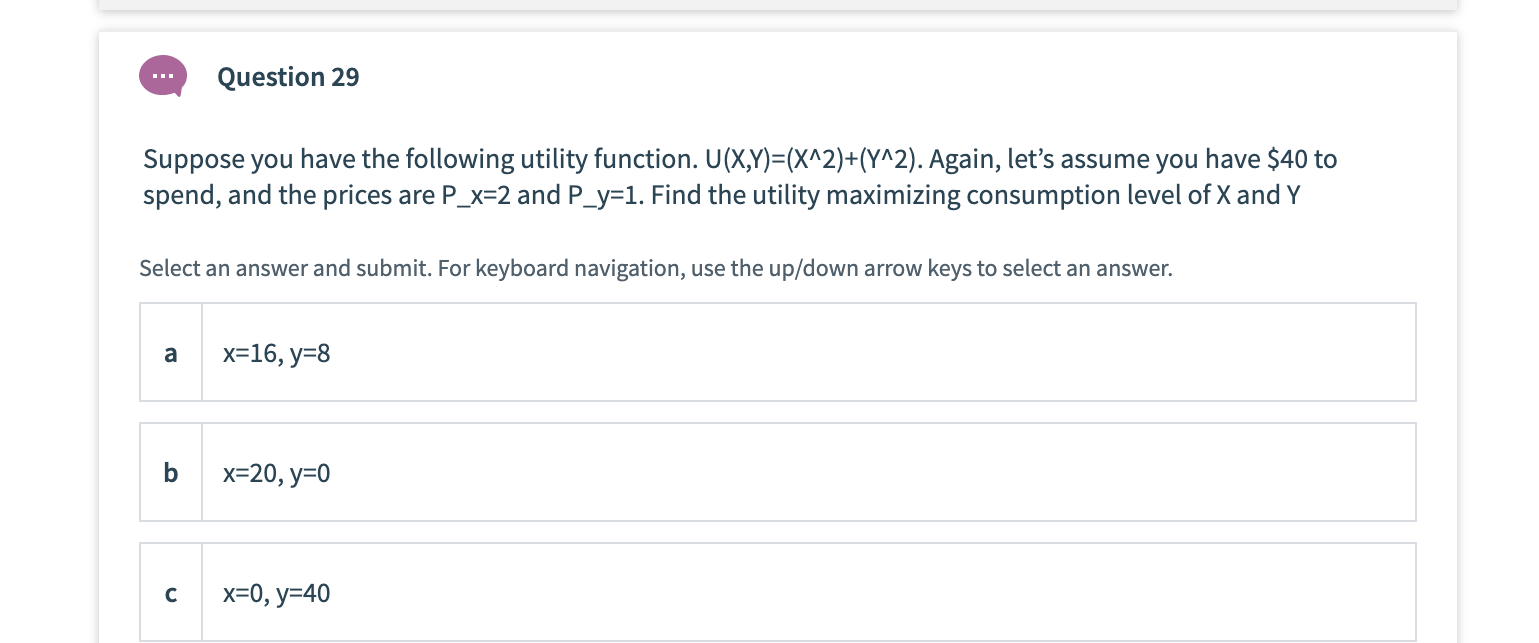Click the keyboard navigation instruction text
Image resolution: width=1539 pixels, height=643 pixels.
[655, 268]
